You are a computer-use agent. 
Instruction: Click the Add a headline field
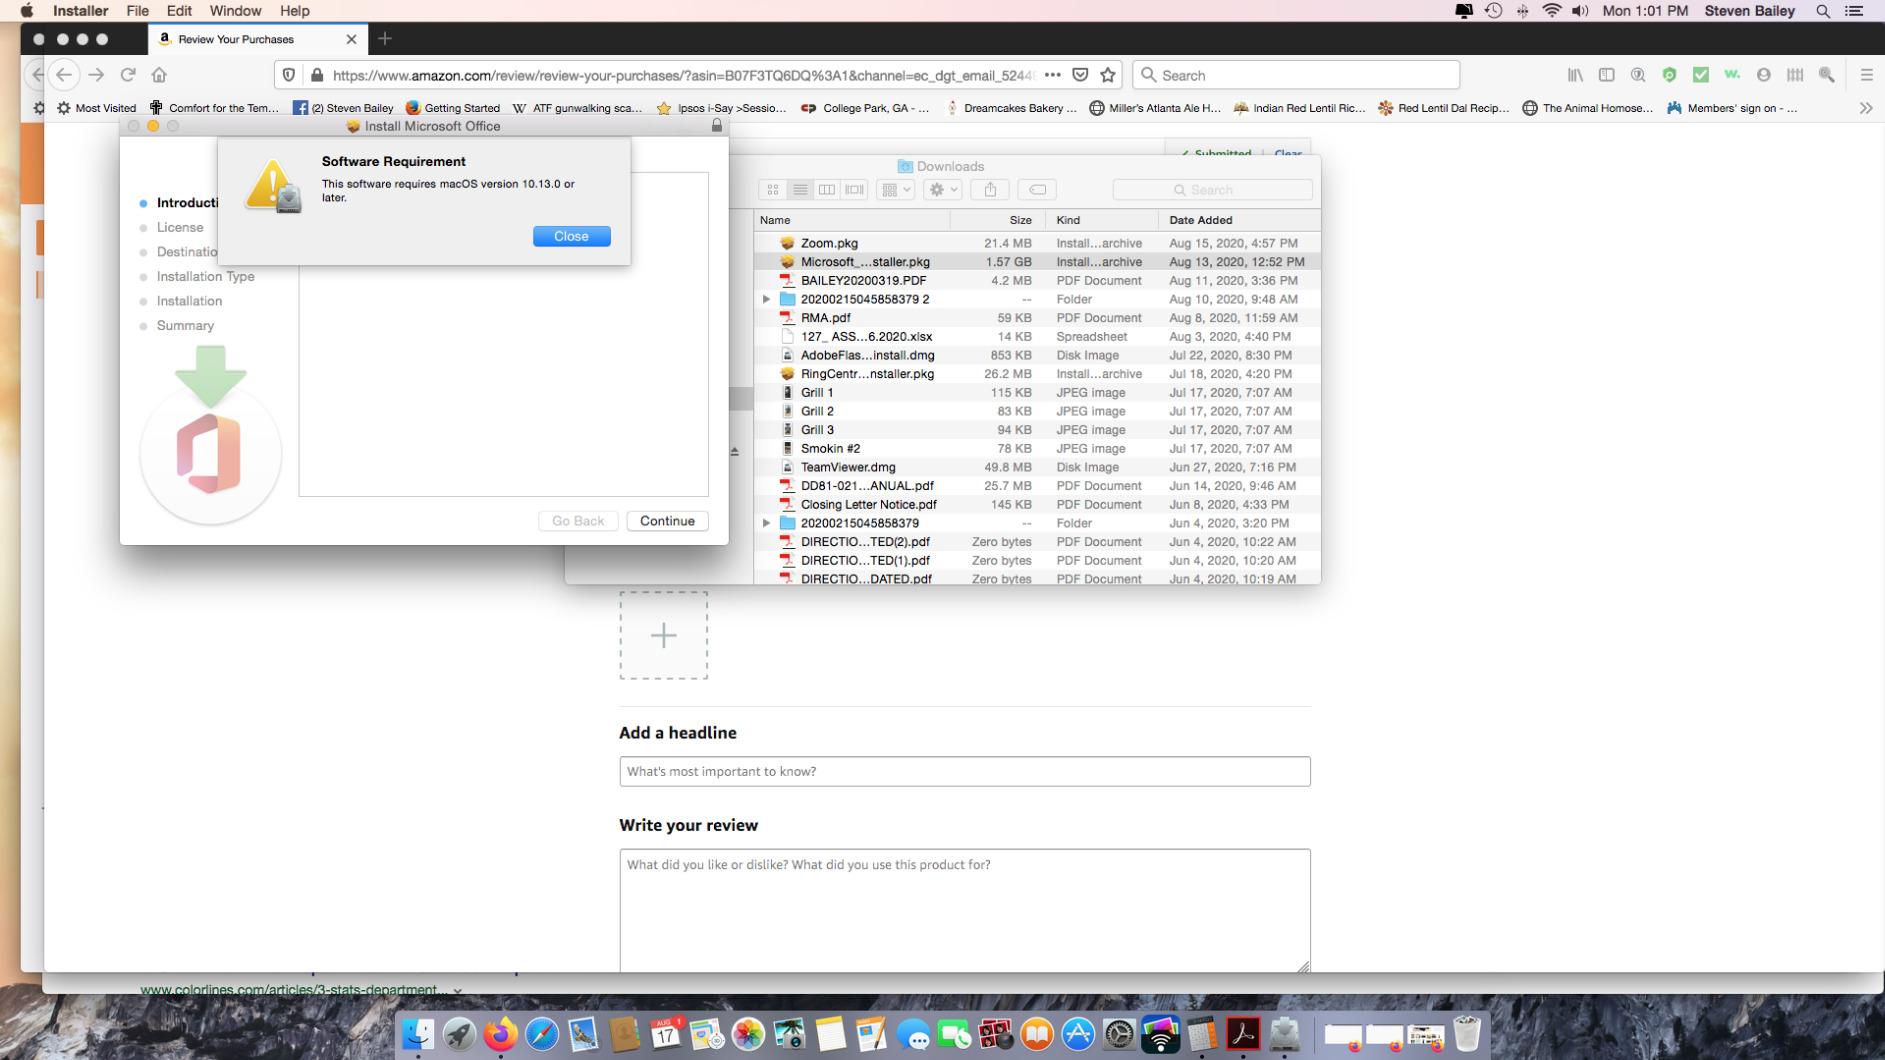pyautogui.click(x=964, y=771)
